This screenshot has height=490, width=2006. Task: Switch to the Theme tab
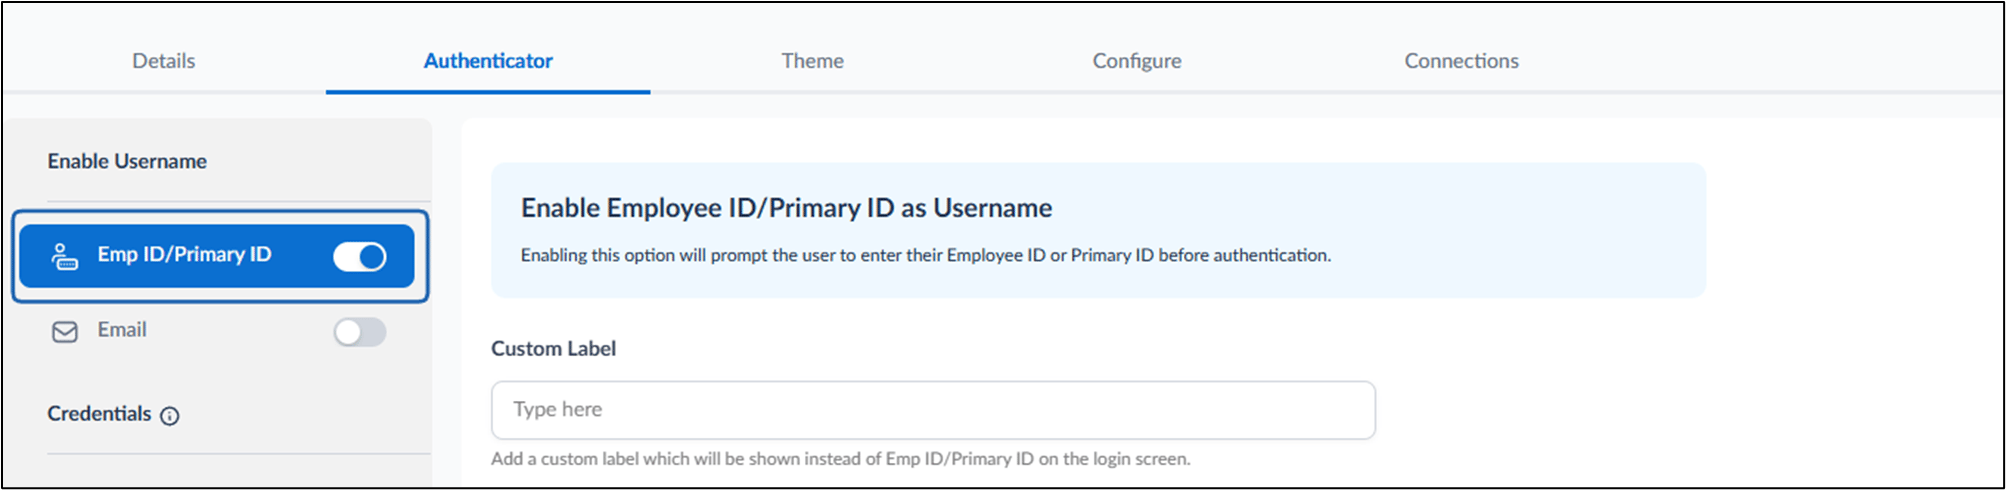click(812, 61)
